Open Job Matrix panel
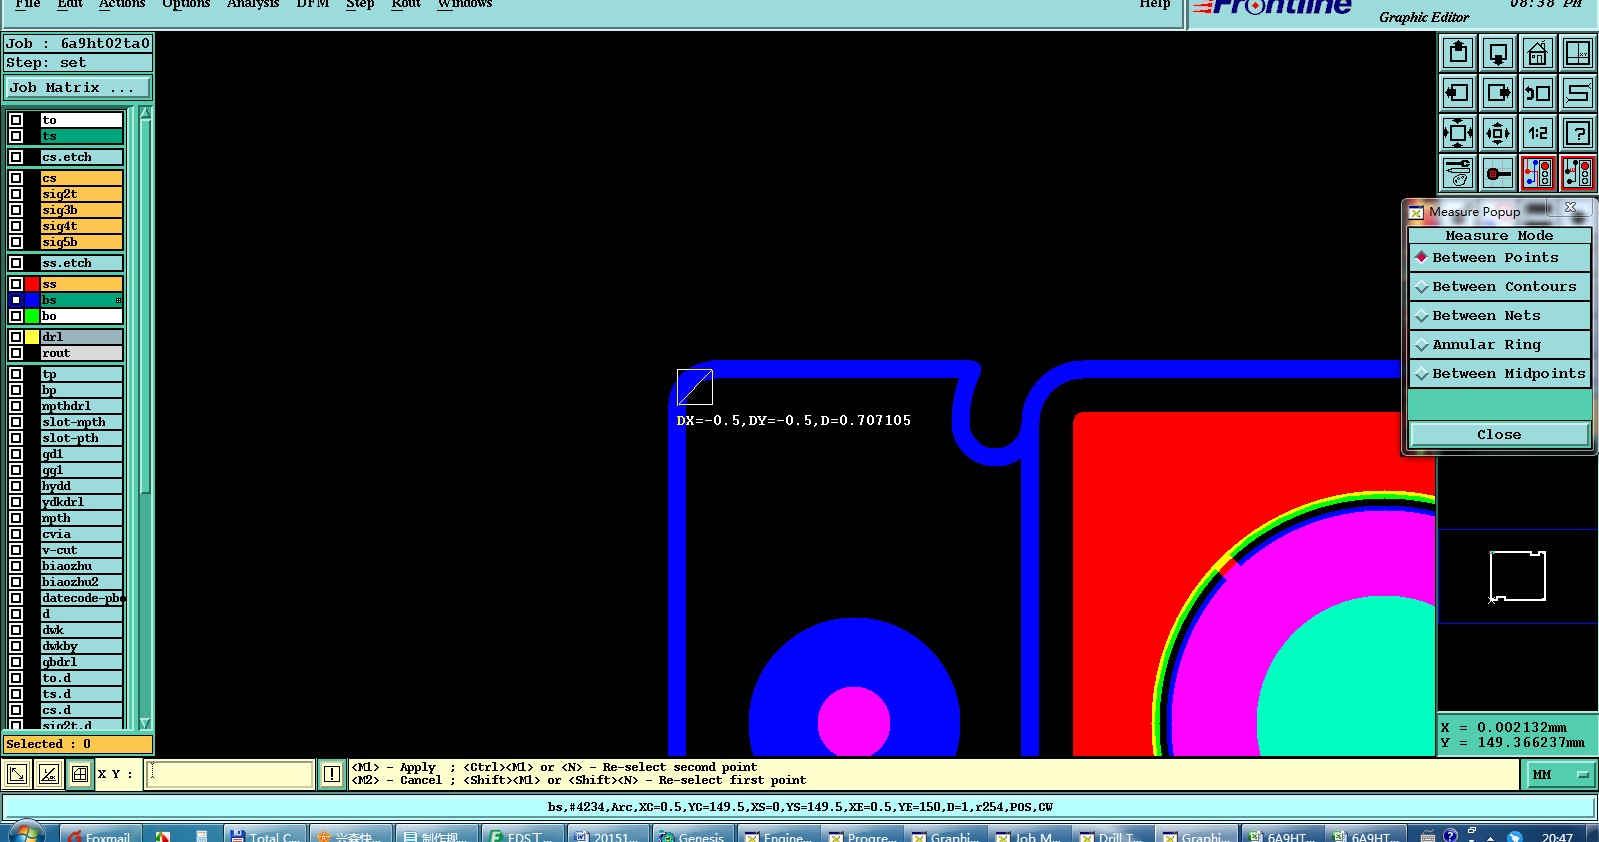 coord(78,88)
